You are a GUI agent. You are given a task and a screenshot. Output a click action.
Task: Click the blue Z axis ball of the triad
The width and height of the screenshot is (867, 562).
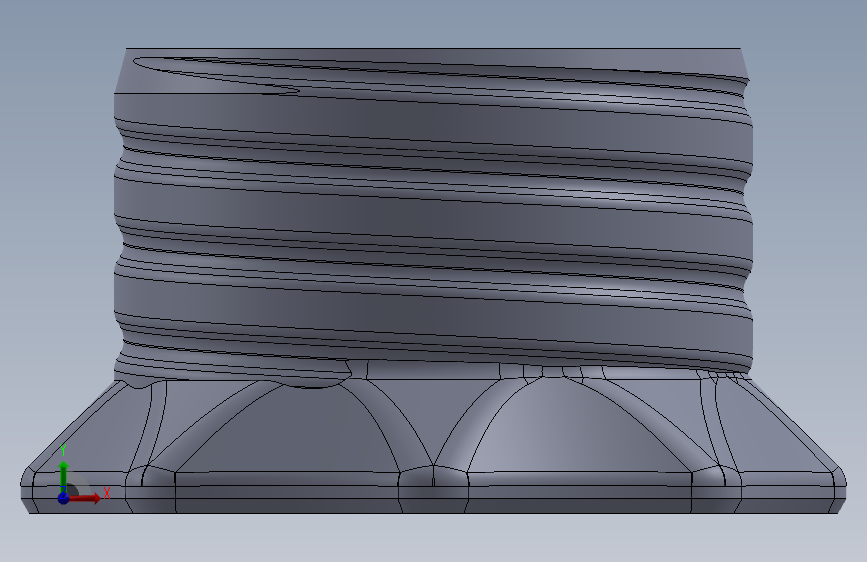pyautogui.click(x=64, y=498)
